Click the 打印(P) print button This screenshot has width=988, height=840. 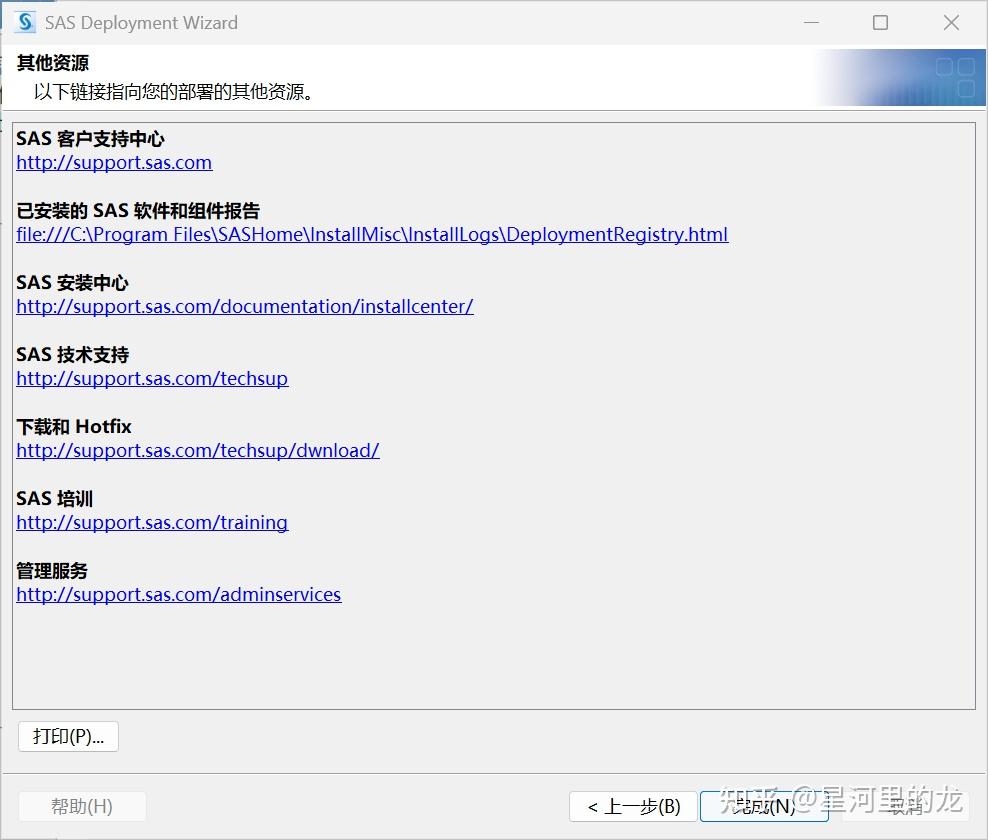tap(68, 736)
